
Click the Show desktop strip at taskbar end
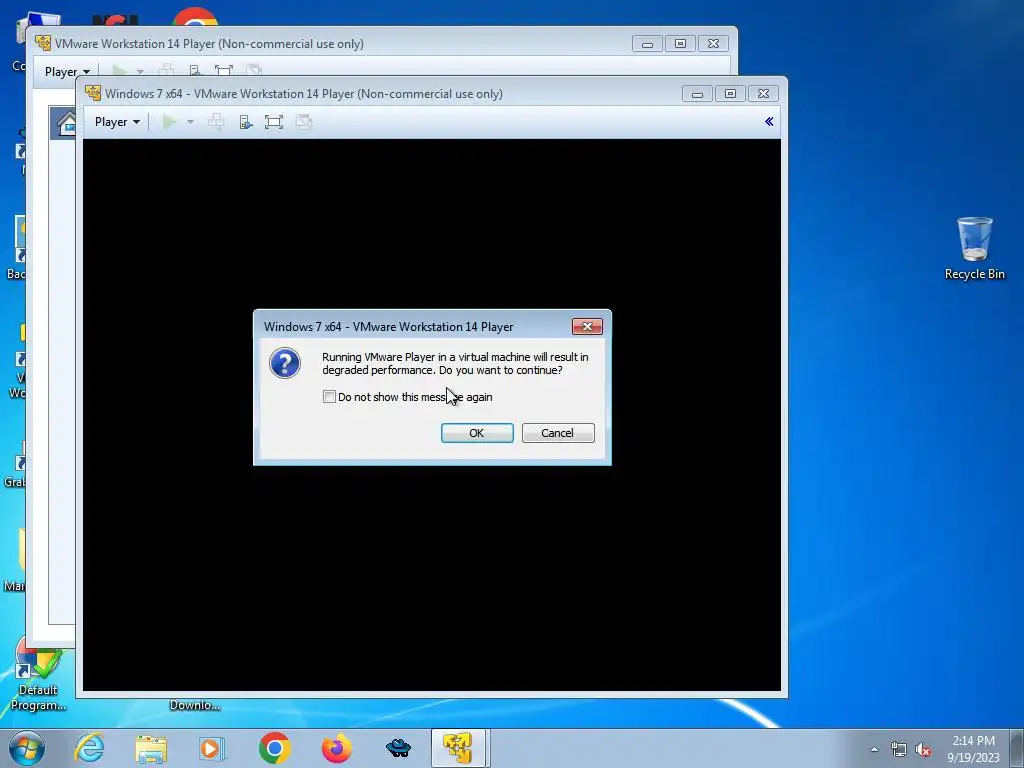pos(1018,748)
